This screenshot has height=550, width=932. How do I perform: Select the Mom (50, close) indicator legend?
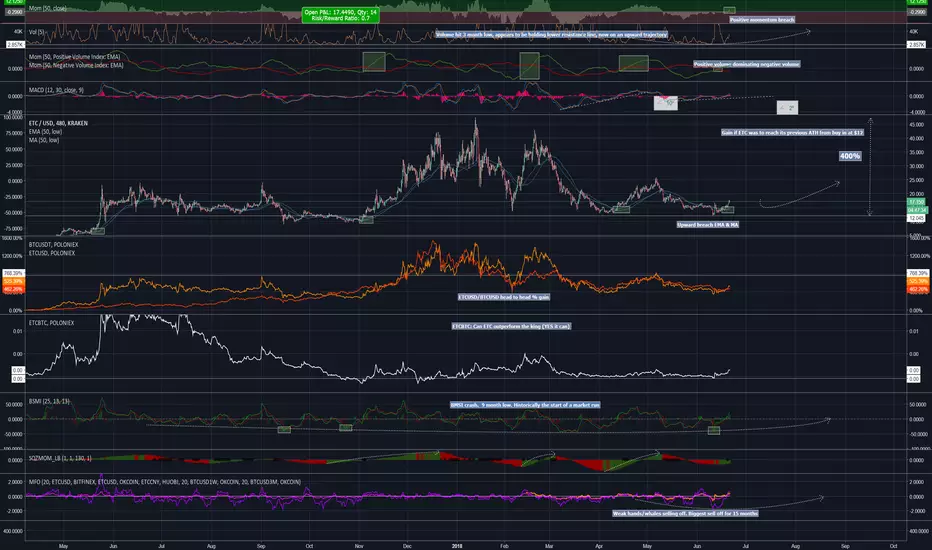point(48,8)
